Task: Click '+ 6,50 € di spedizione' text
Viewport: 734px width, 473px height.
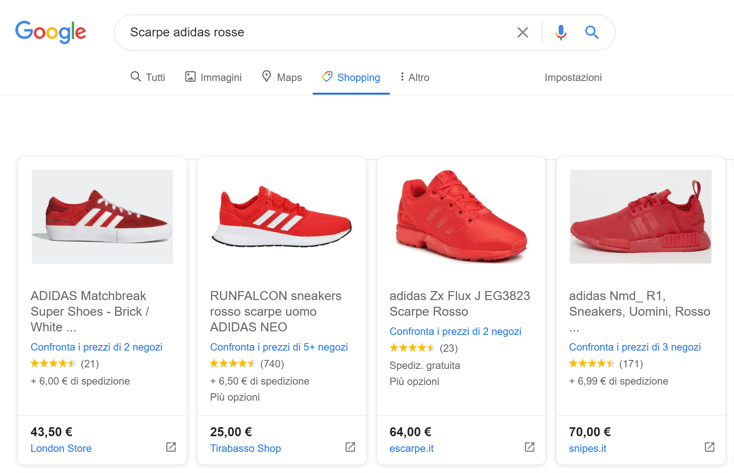Action: pos(259,381)
